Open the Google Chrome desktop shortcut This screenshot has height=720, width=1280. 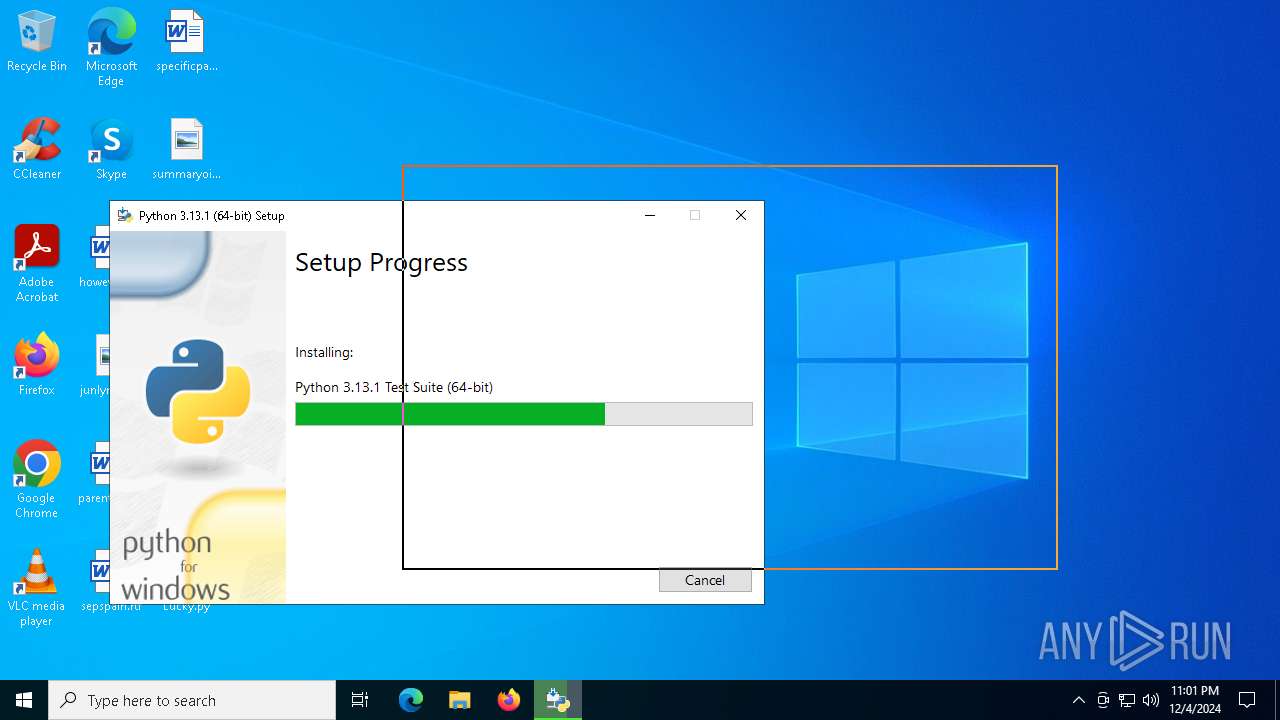coord(37,480)
